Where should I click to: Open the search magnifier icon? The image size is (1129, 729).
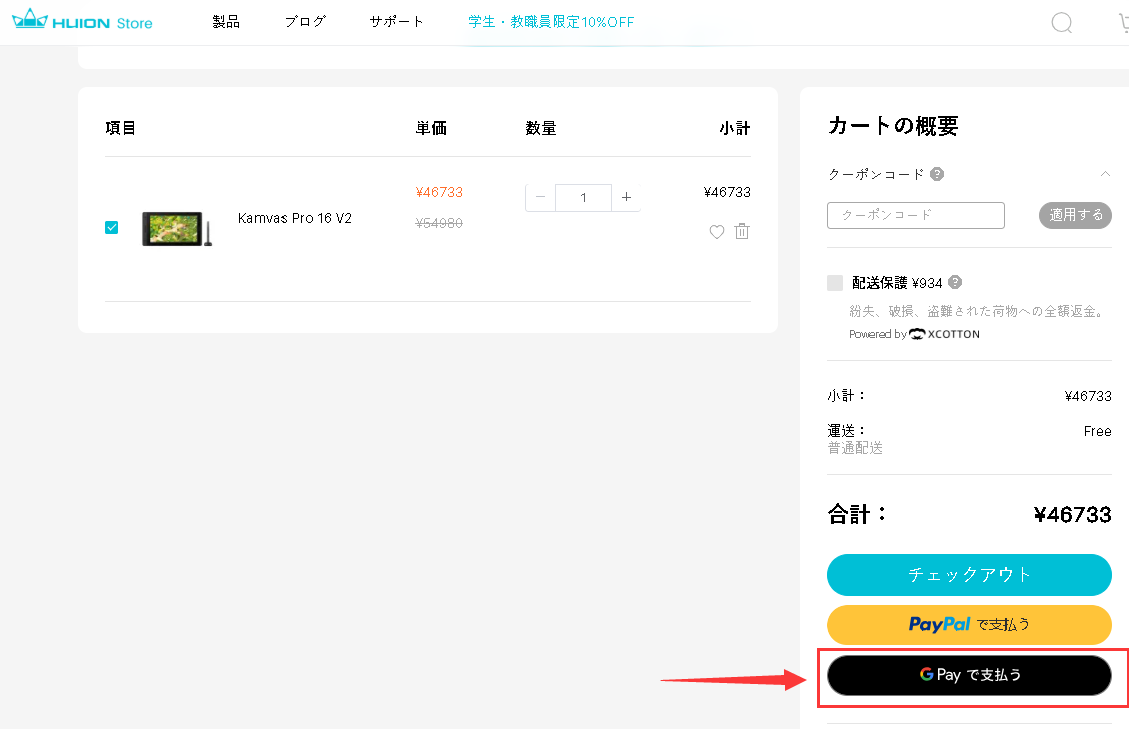1061,22
